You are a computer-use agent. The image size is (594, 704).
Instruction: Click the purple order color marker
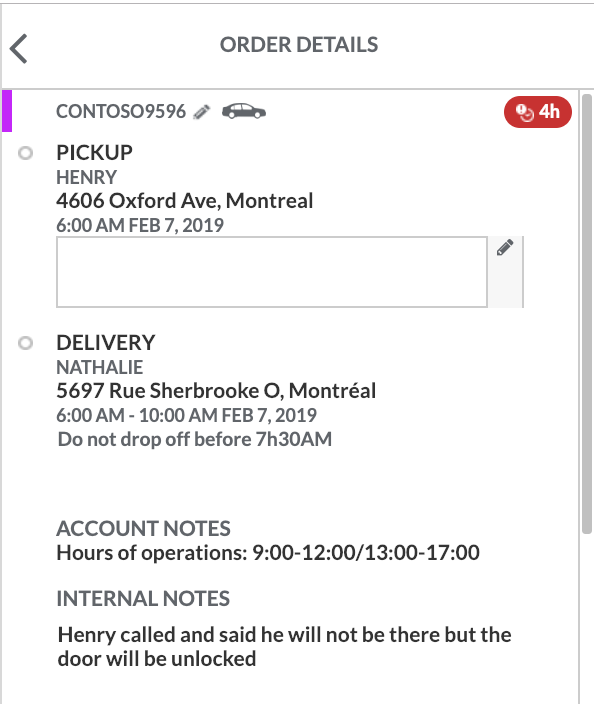click(7, 111)
